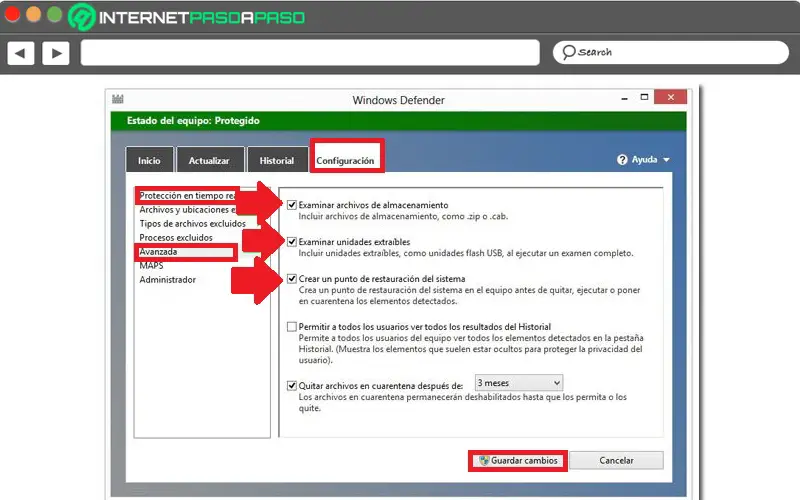Select MAPS settings category

click(152, 266)
